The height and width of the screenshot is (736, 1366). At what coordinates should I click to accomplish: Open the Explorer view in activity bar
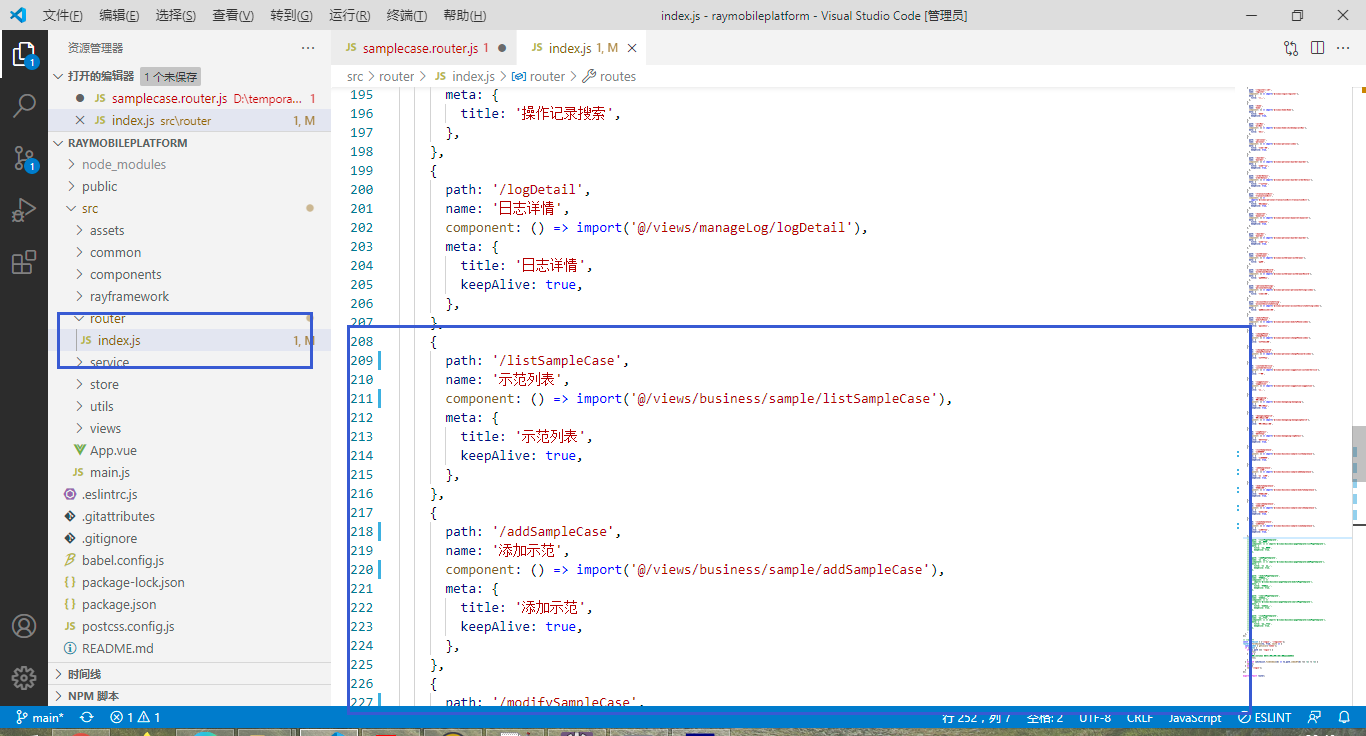[x=24, y=54]
